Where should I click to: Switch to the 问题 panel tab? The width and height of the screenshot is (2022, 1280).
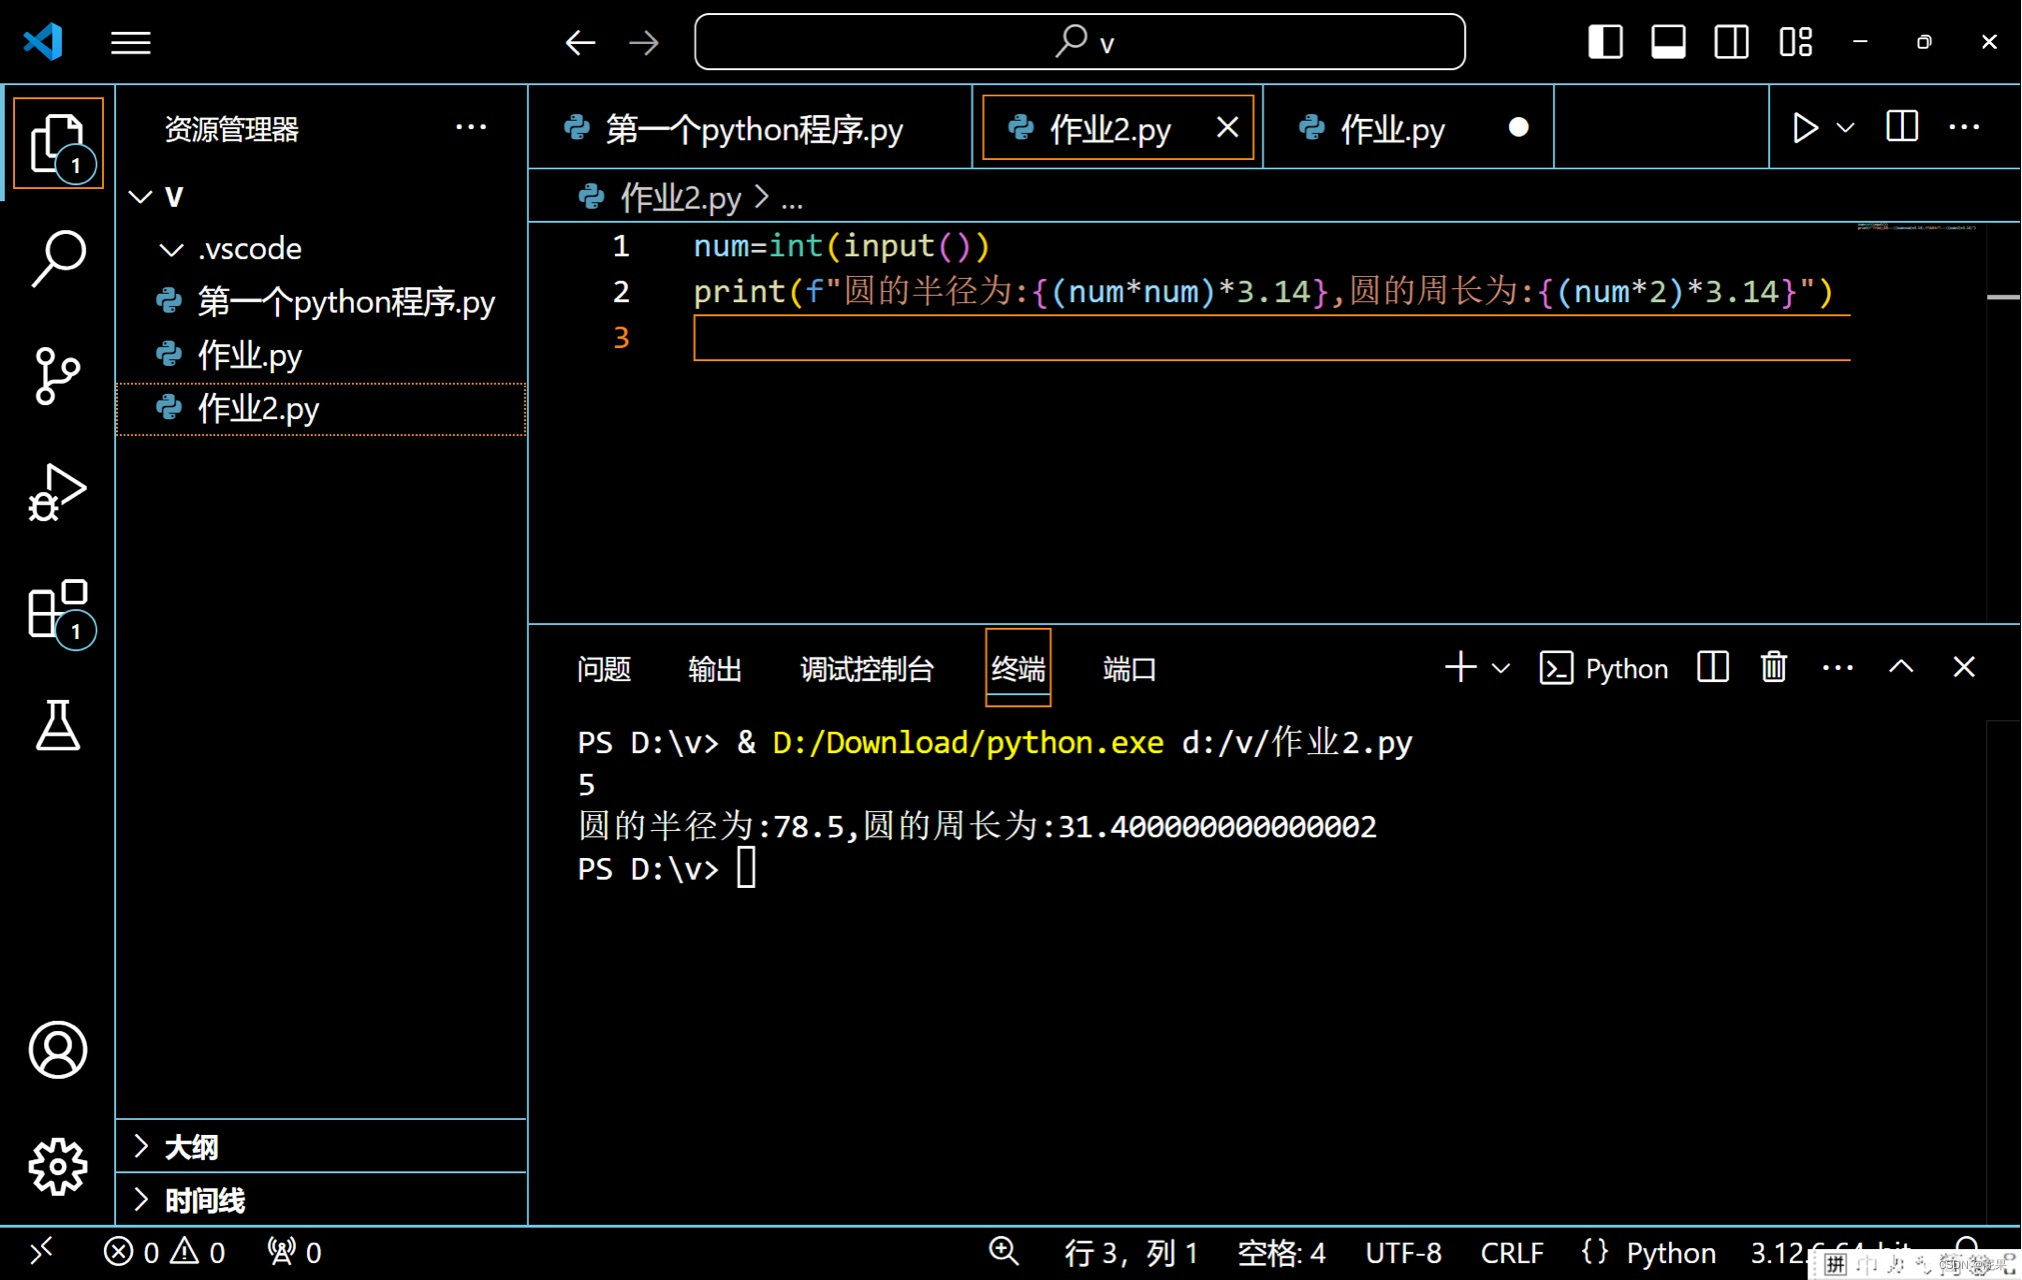tap(604, 668)
